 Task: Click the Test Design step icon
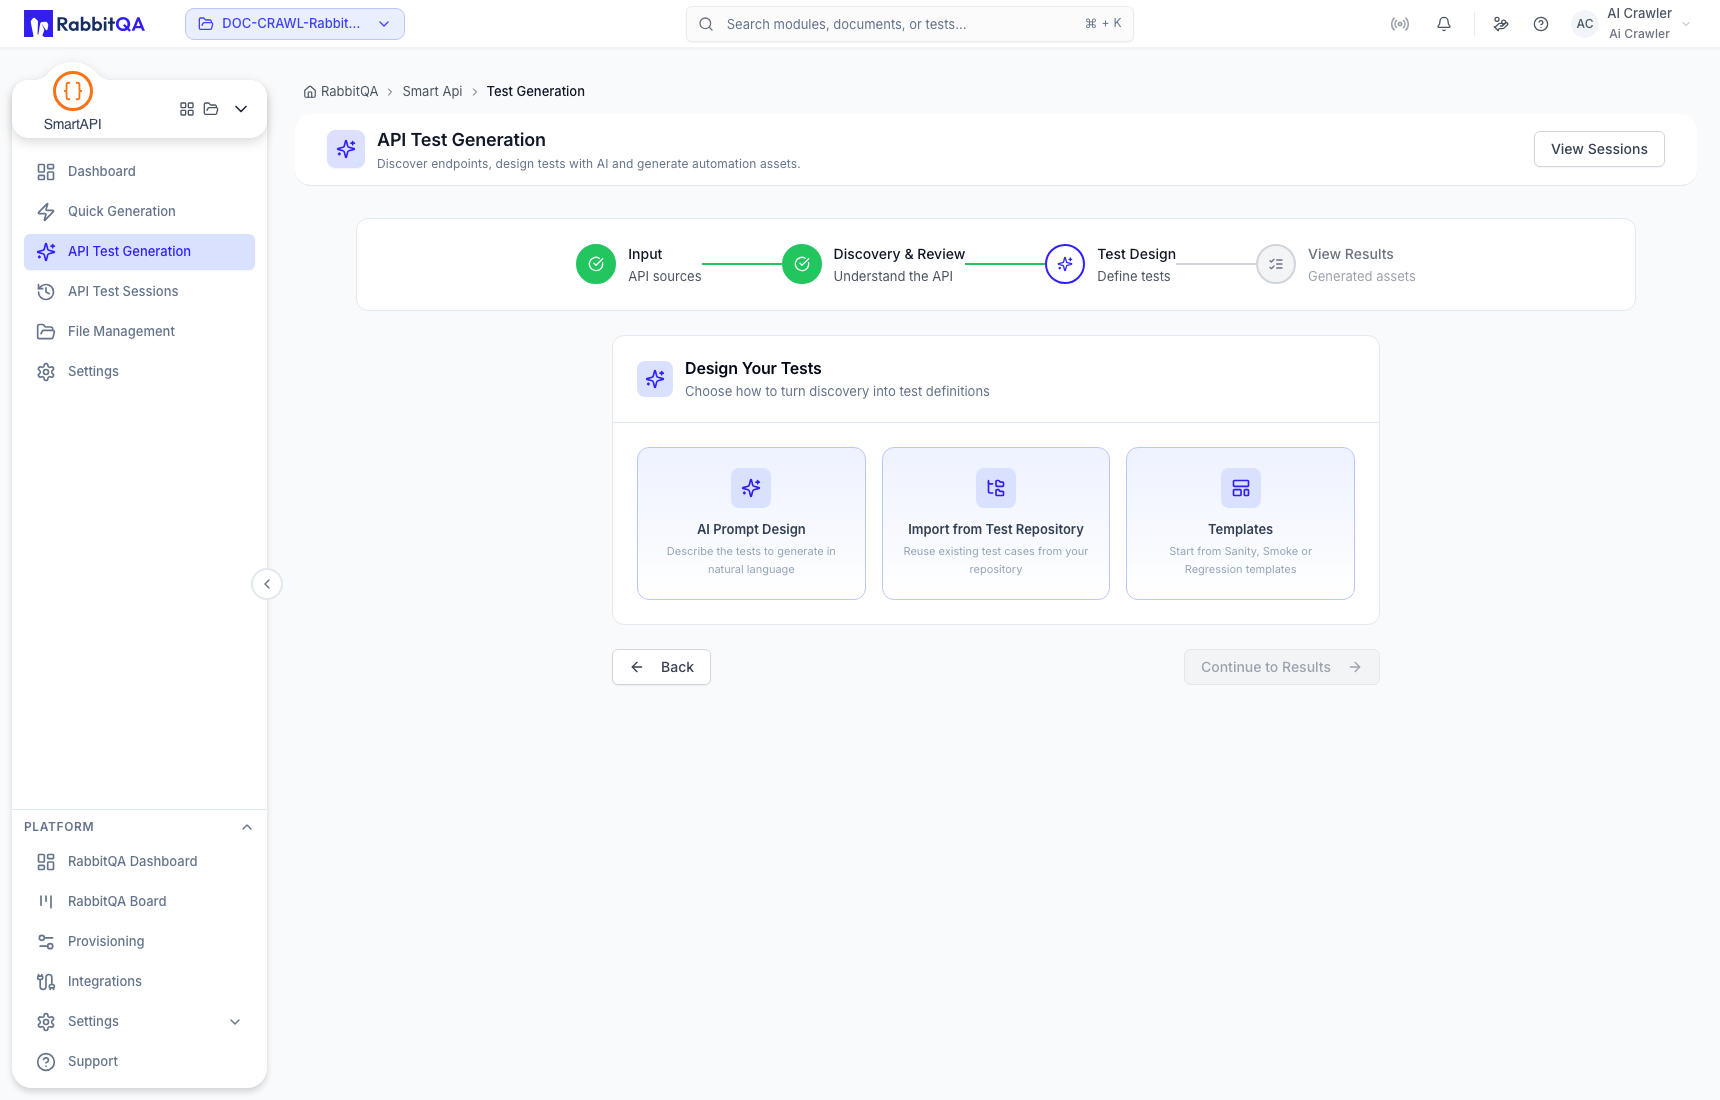pyautogui.click(x=1065, y=264)
